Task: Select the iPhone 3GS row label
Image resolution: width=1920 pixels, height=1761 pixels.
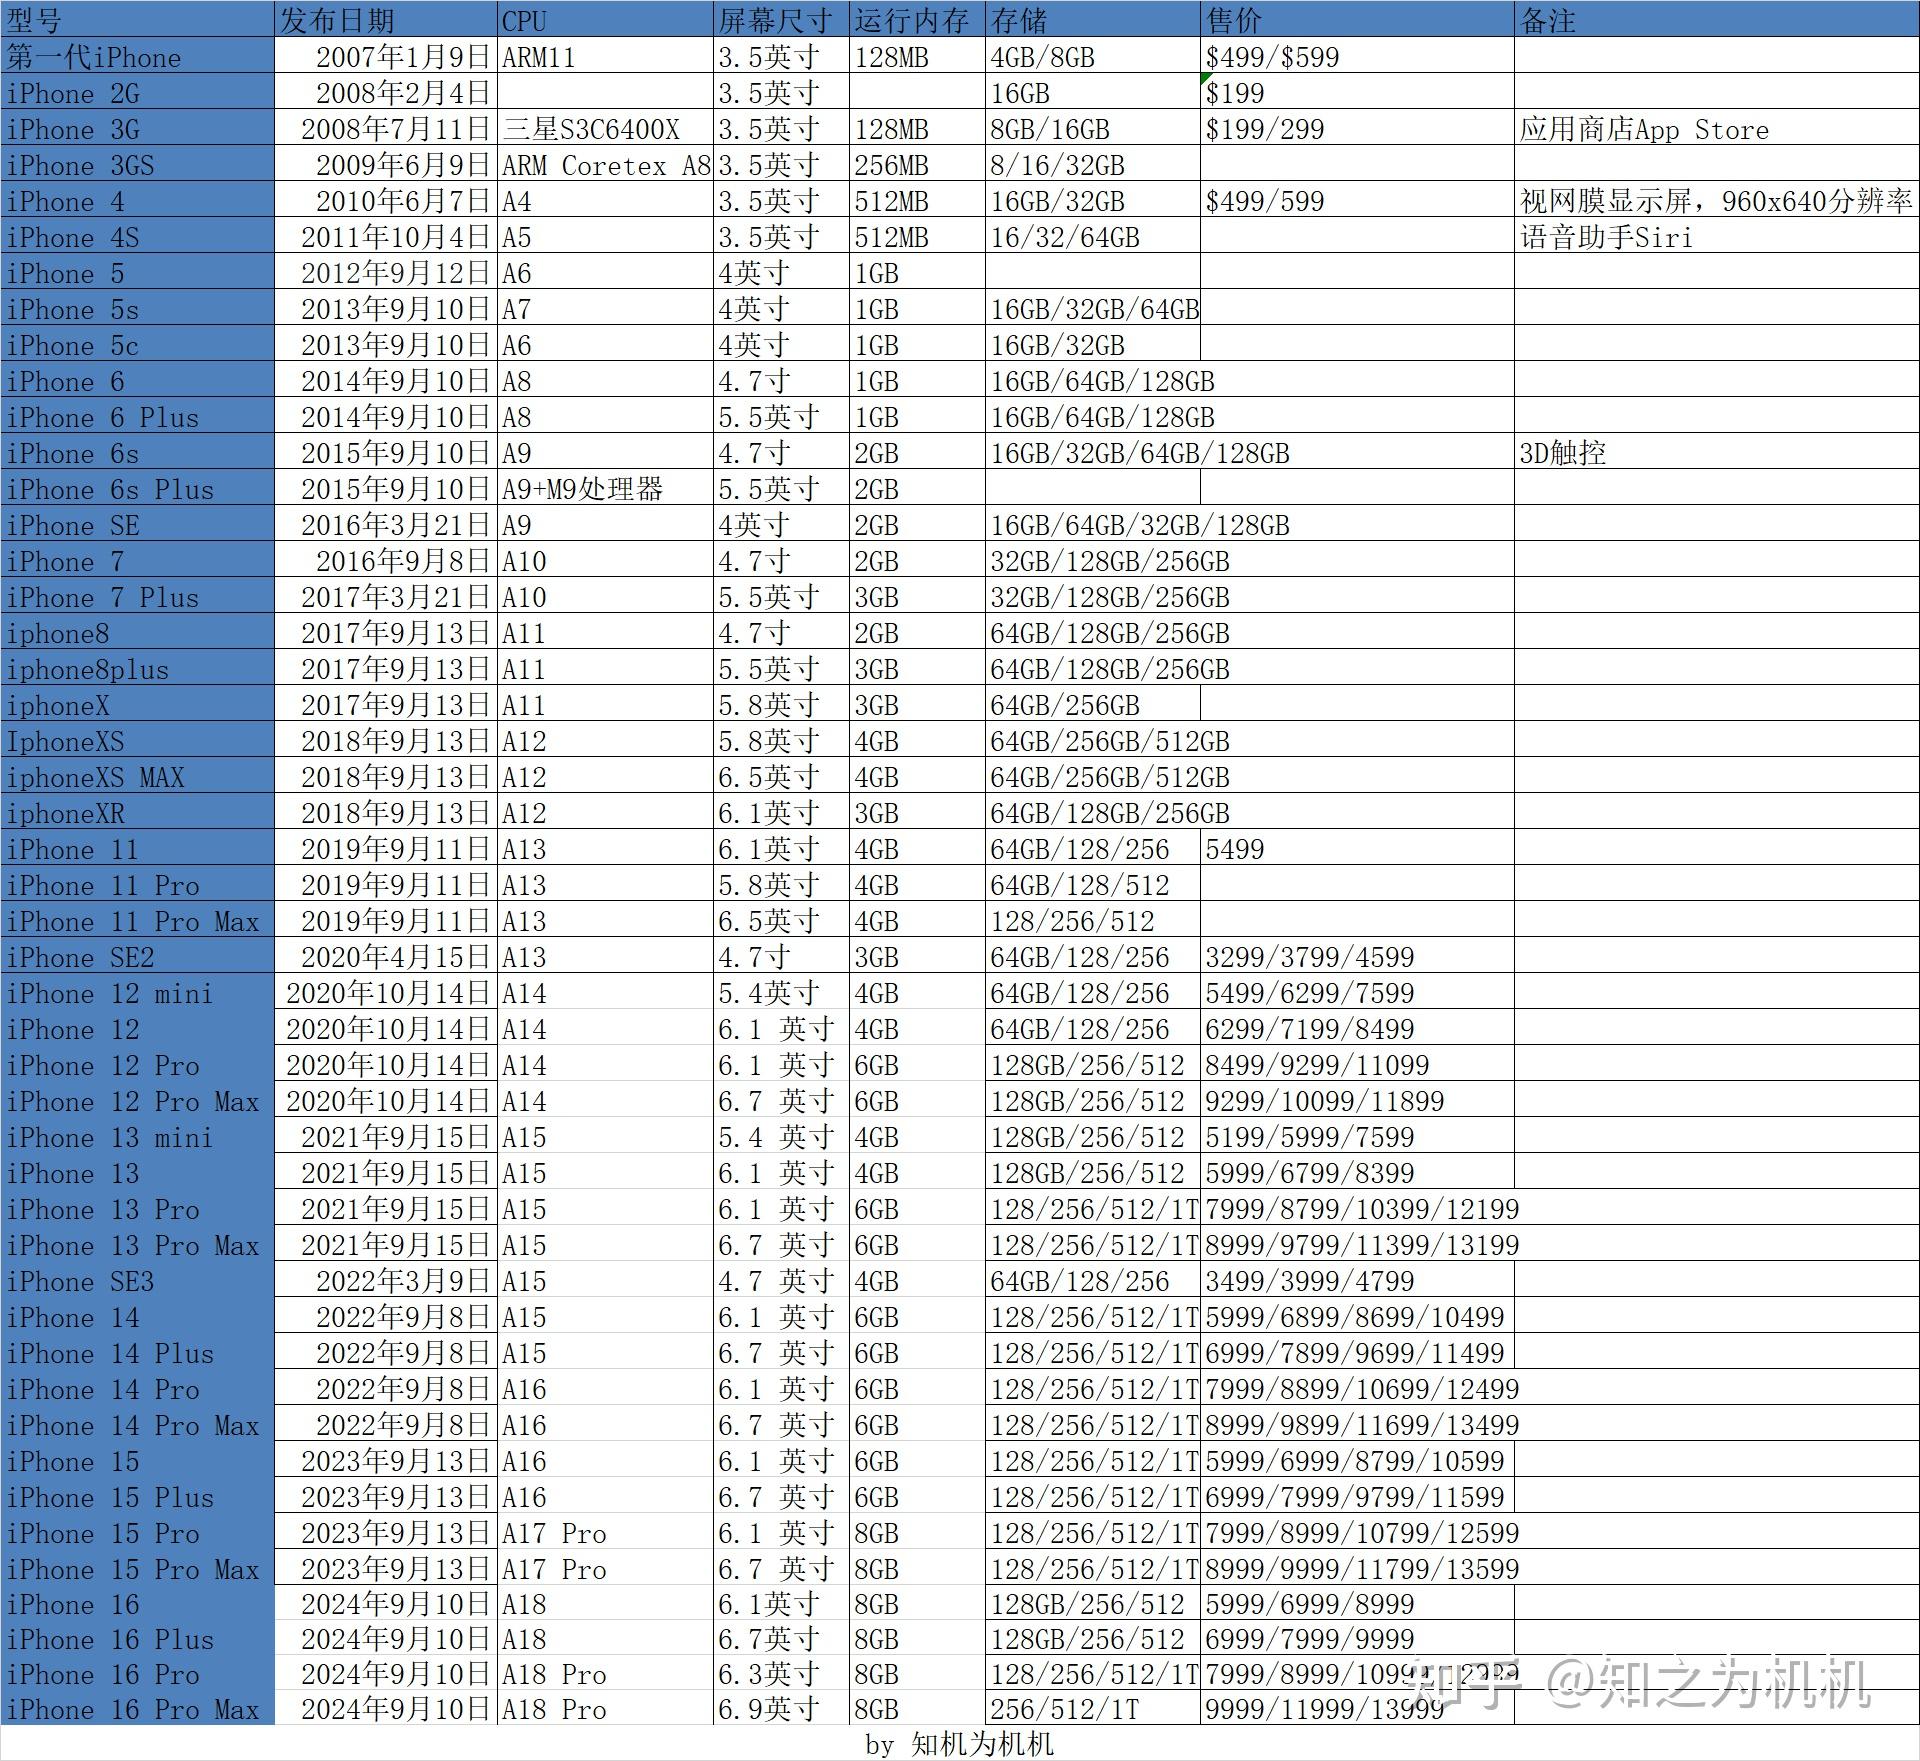Action: pyautogui.click(x=138, y=165)
